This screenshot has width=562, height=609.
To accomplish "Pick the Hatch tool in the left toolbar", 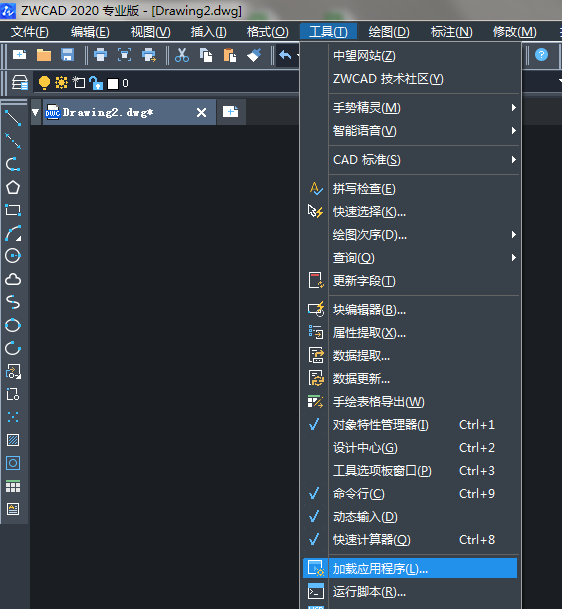I will [x=13, y=440].
